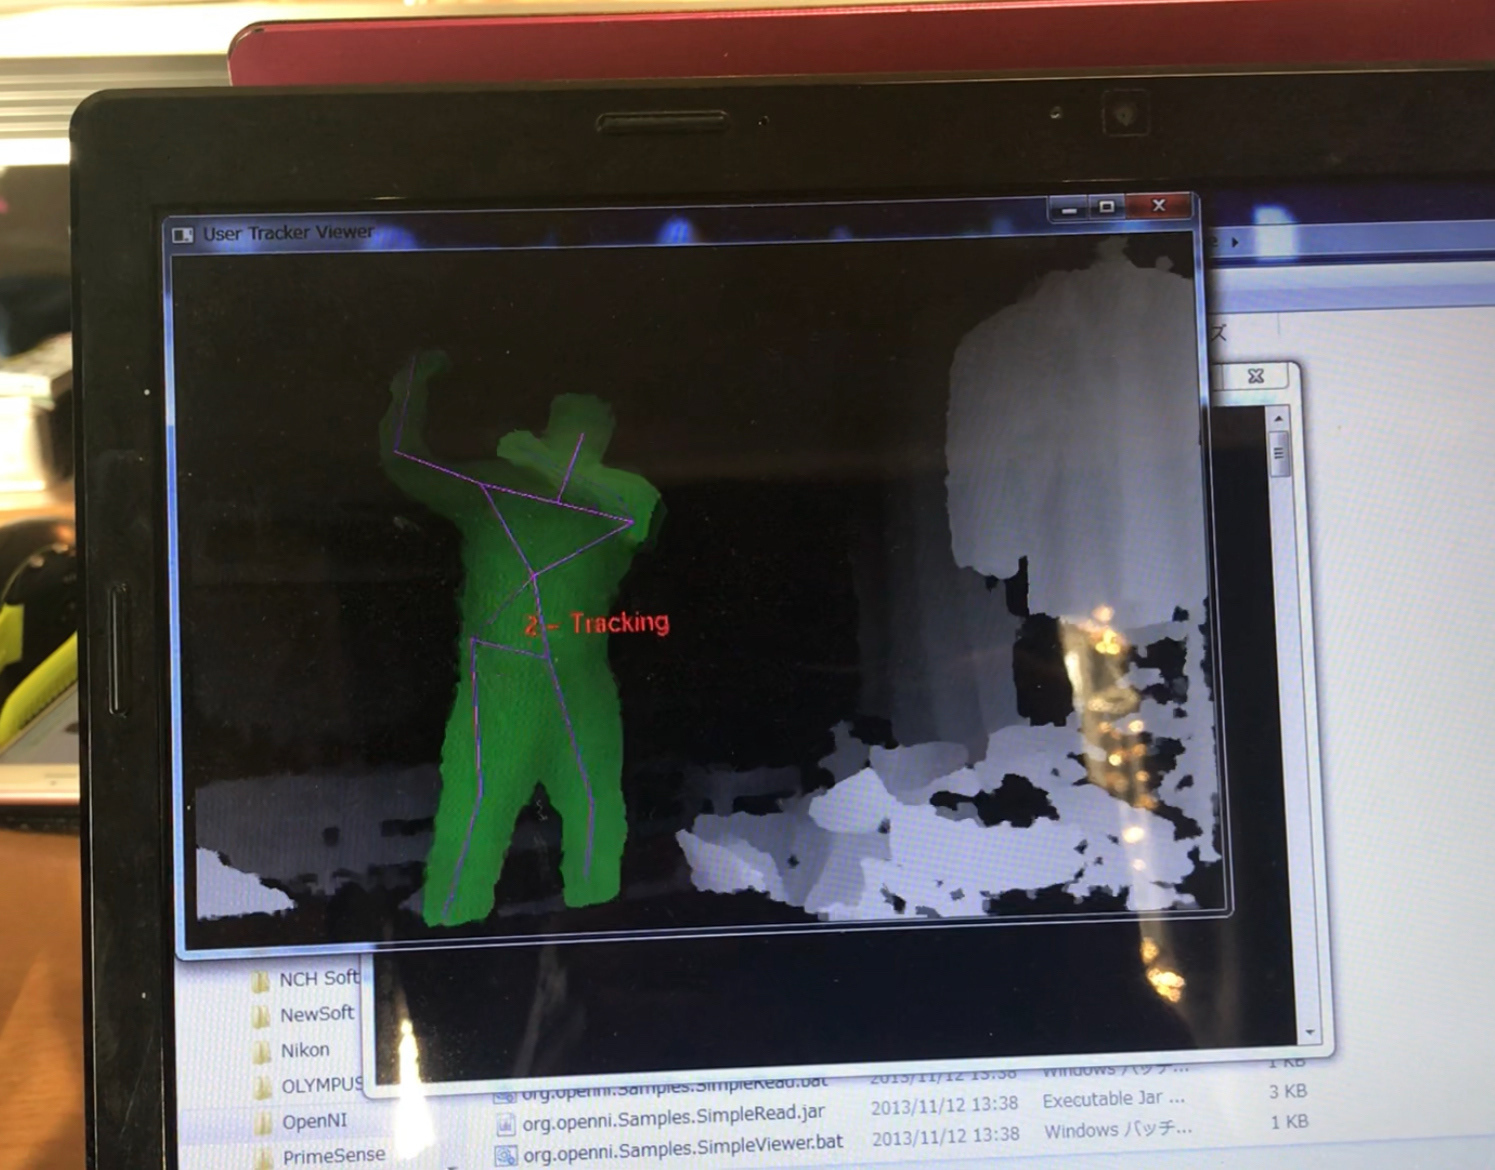Click the SimpleRead.jar date 2013/11/12 13:38

944,1105
